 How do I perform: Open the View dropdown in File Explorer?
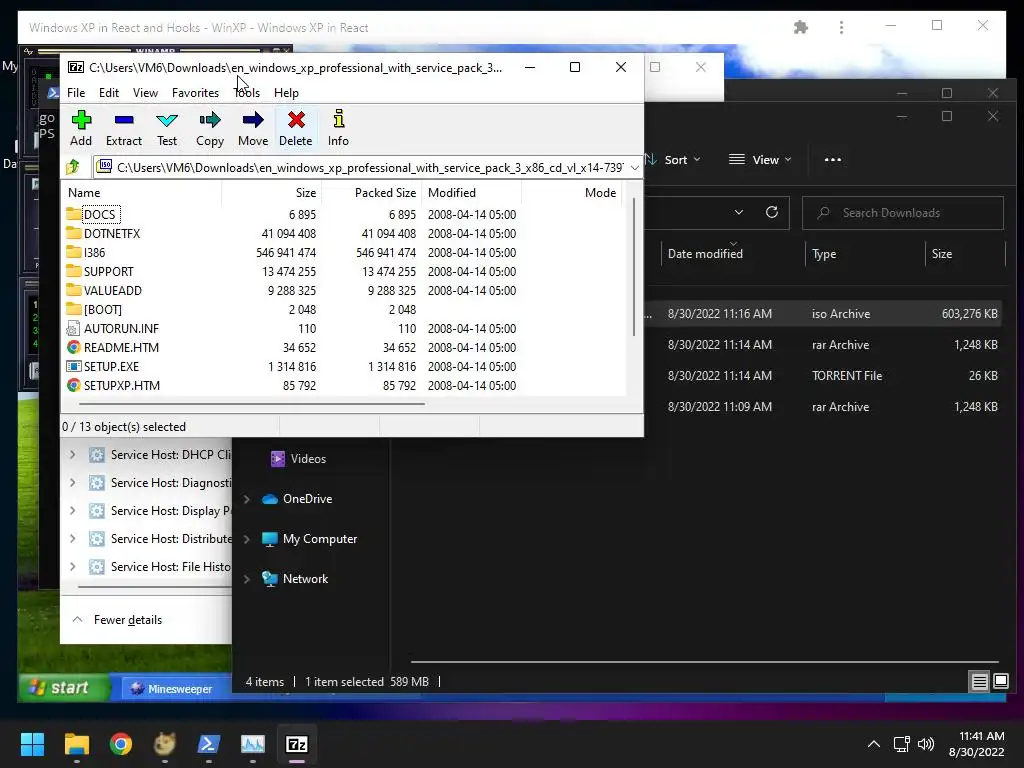[x=760, y=159]
